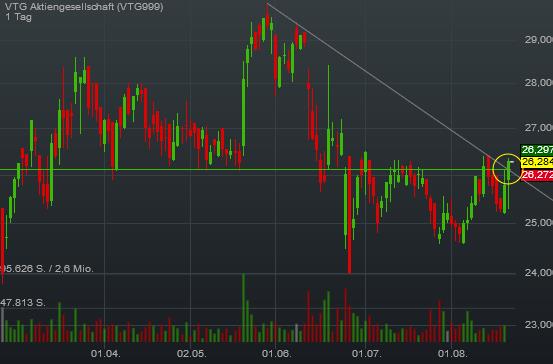This screenshot has width=553, height=364.
Task: Click the 25,00 price axis label
Action: click(539, 223)
